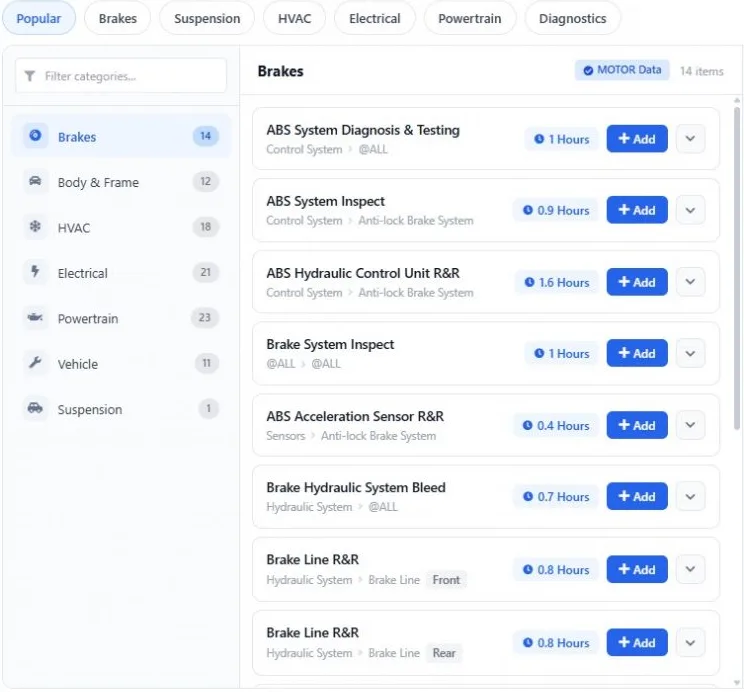Expand the Brake Line R&R Rear item
Image resolution: width=744 pixels, height=692 pixels.
pos(690,643)
